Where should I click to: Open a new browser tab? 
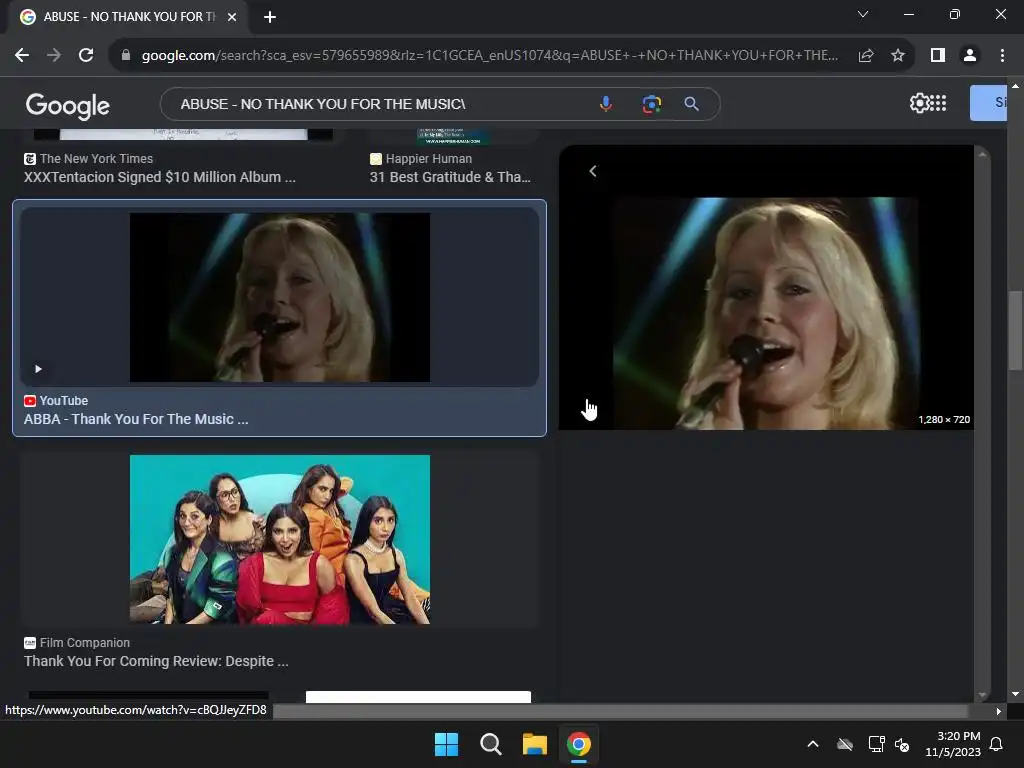[270, 17]
